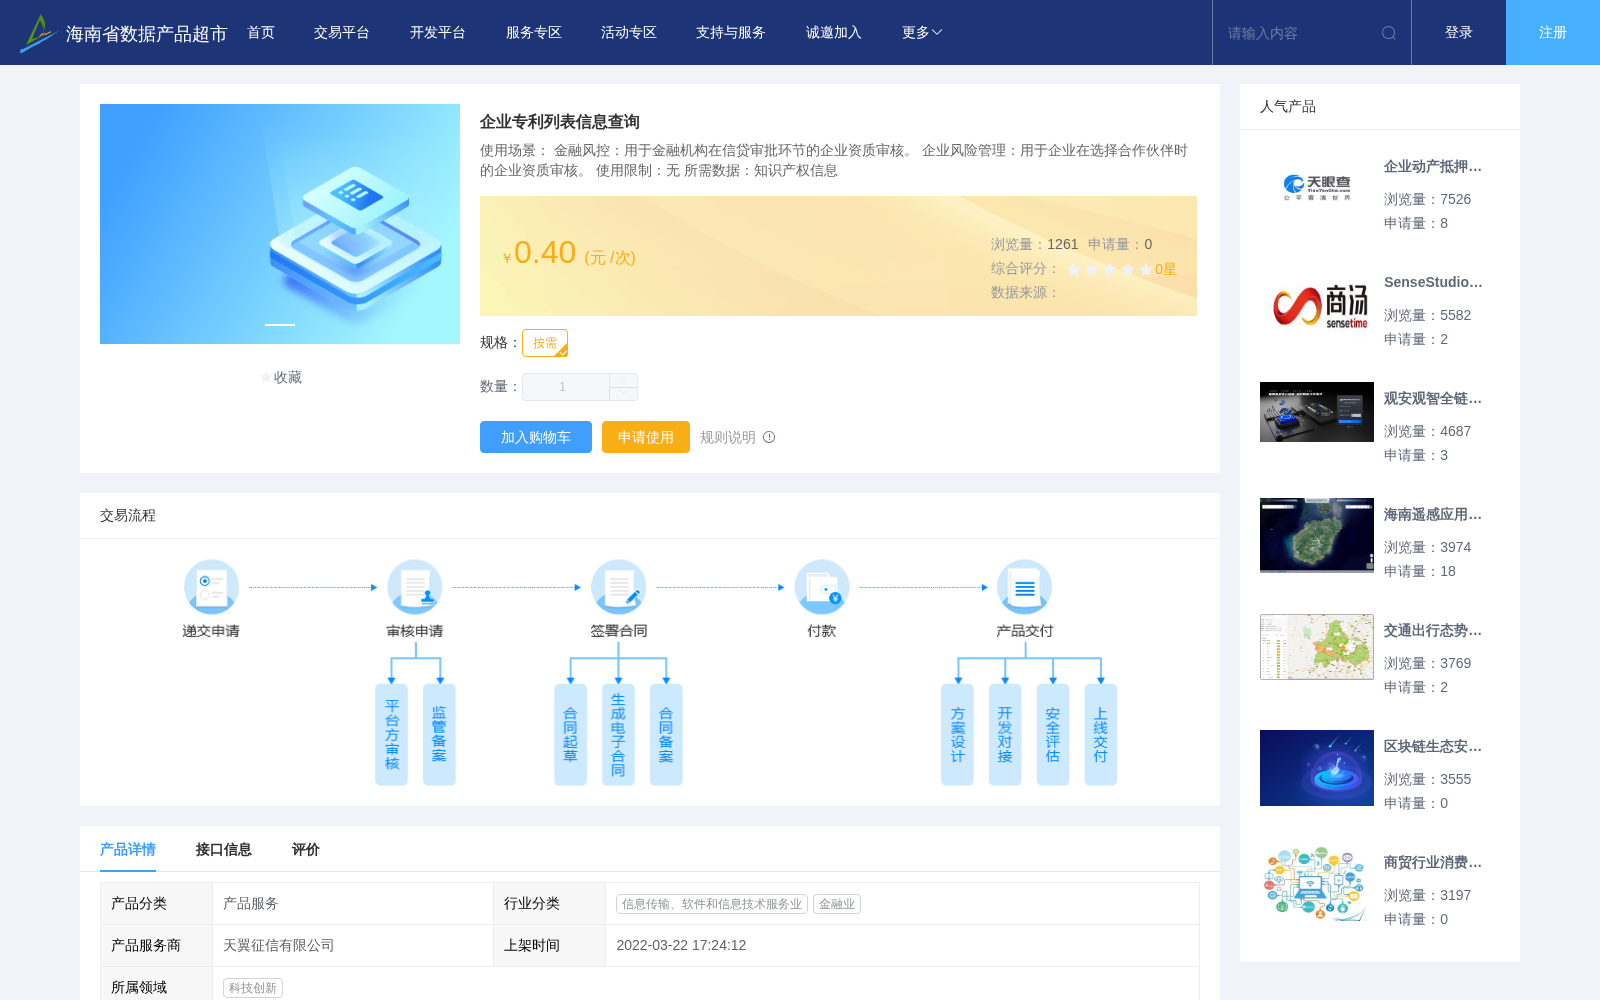The height and width of the screenshot is (1000, 1600).
Task: Click 加入购物车 button
Action: pos(536,437)
